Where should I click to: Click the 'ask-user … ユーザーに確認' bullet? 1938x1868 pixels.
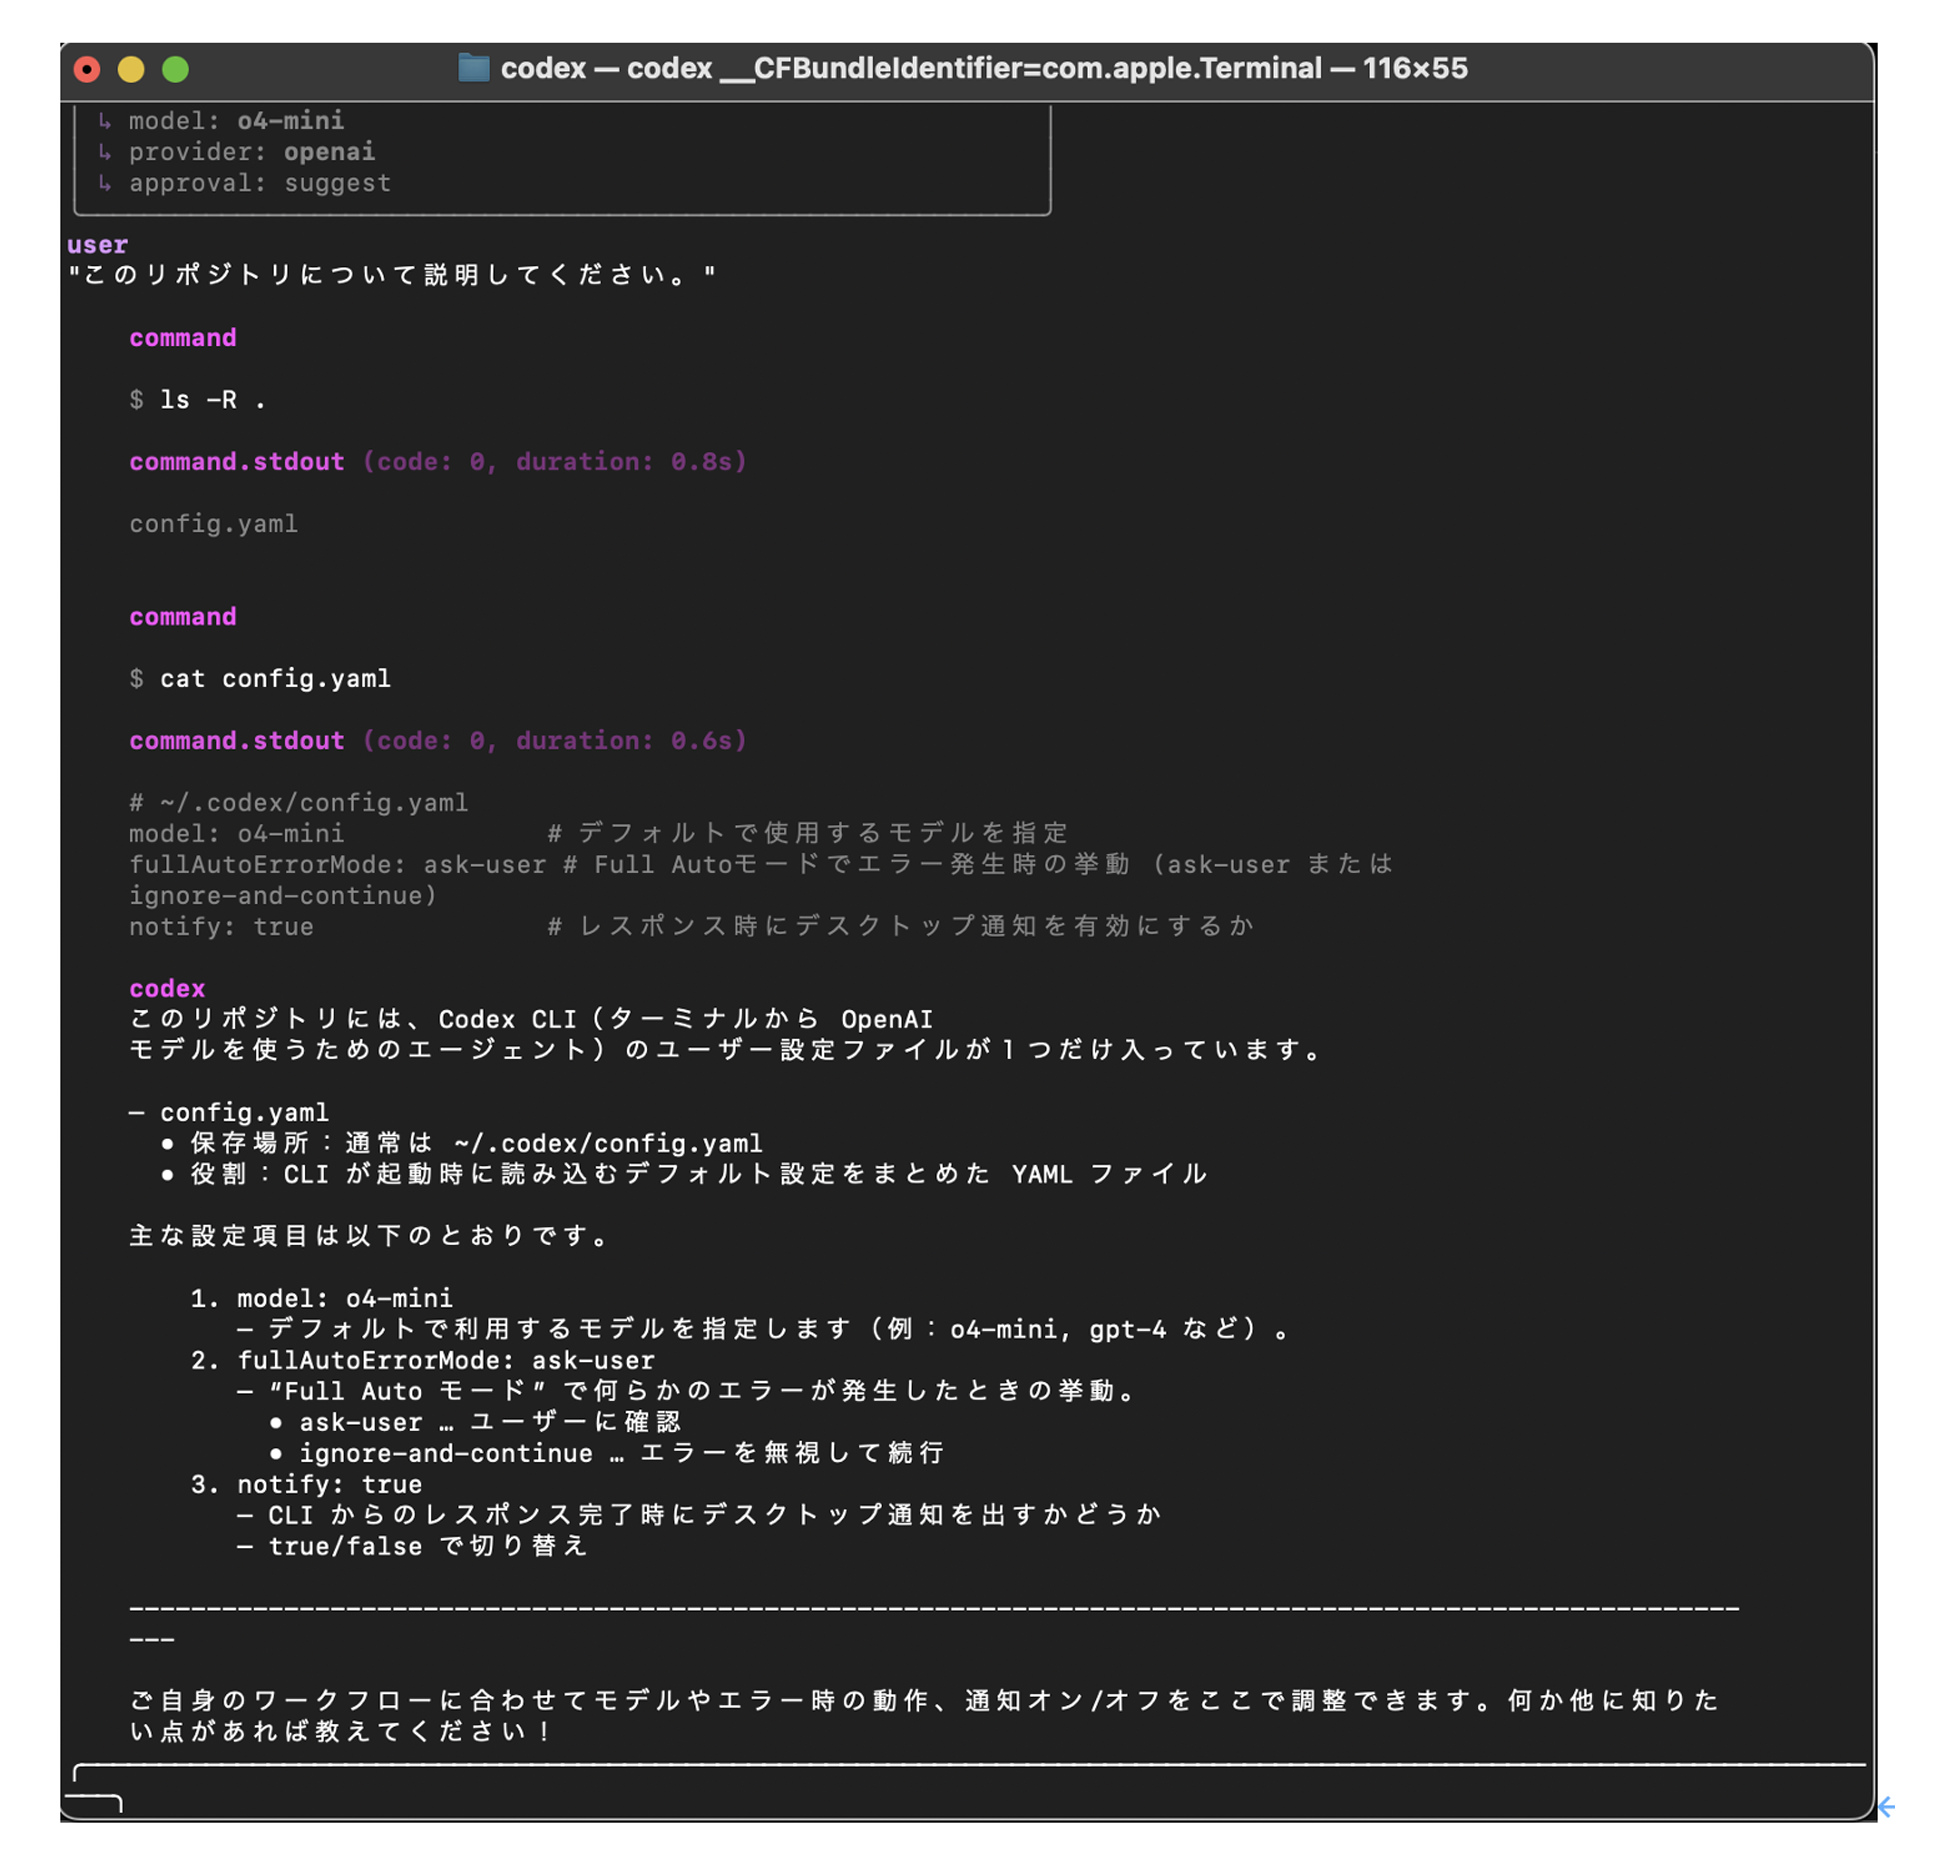pos(475,1423)
